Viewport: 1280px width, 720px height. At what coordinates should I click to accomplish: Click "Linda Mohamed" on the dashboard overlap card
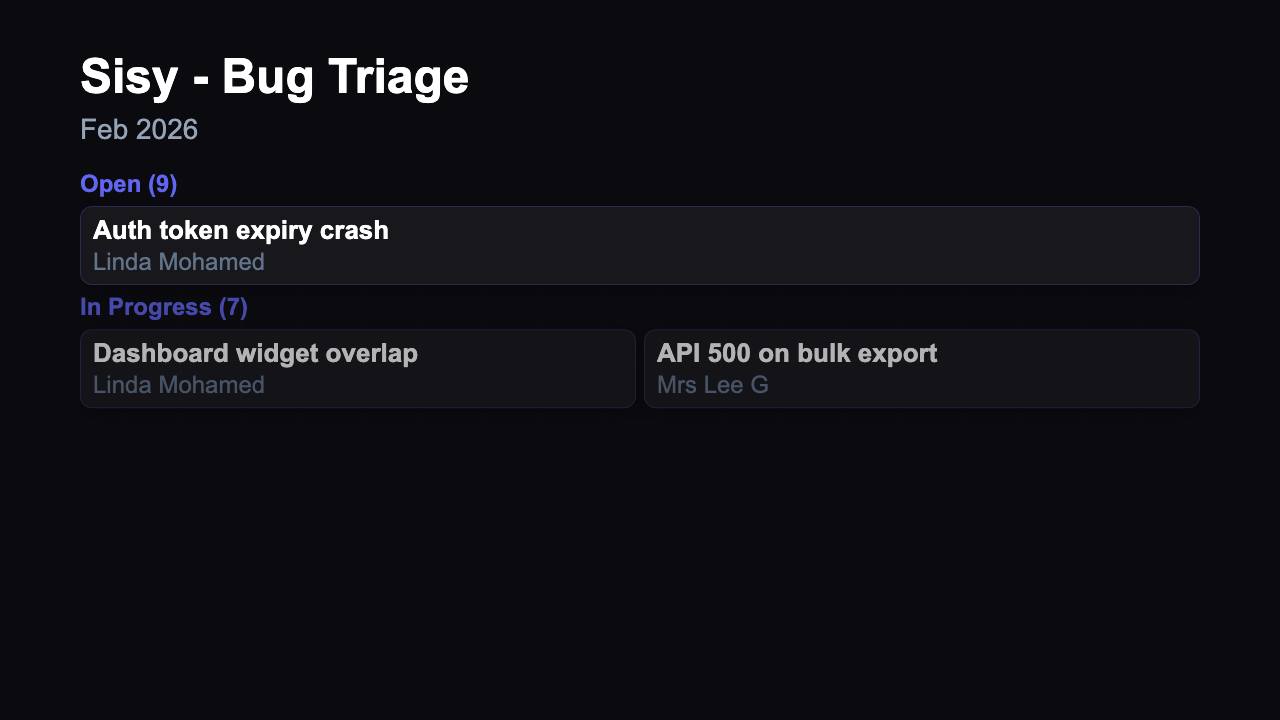coord(181,384)
